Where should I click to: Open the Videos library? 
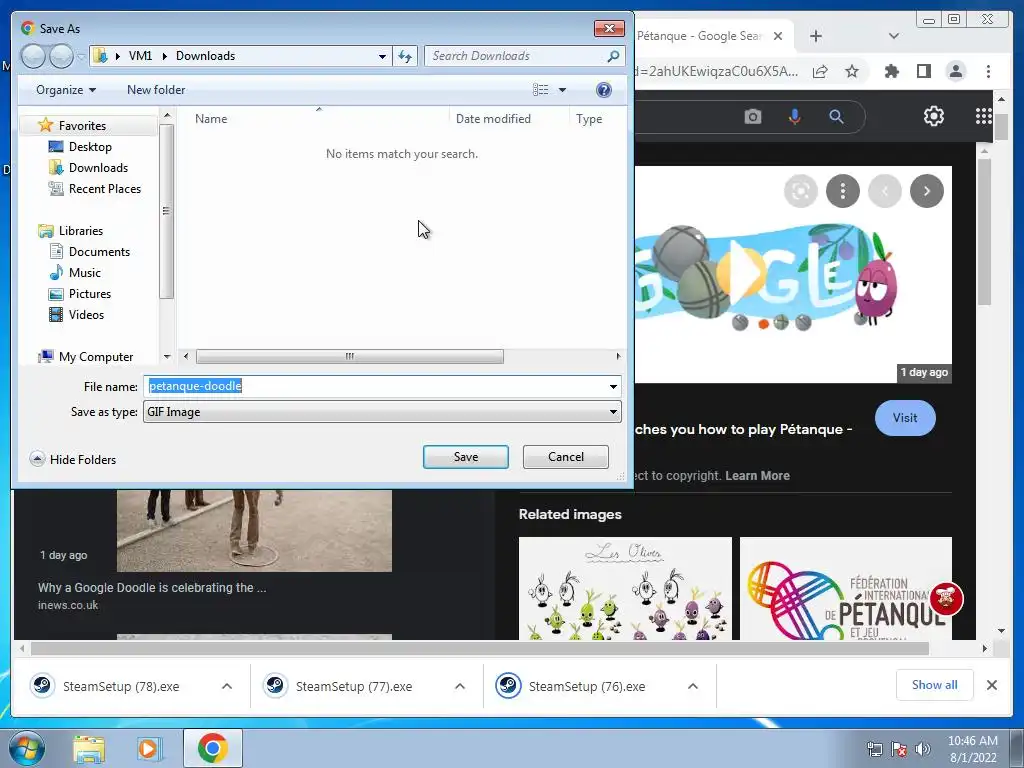click(86, 315)
